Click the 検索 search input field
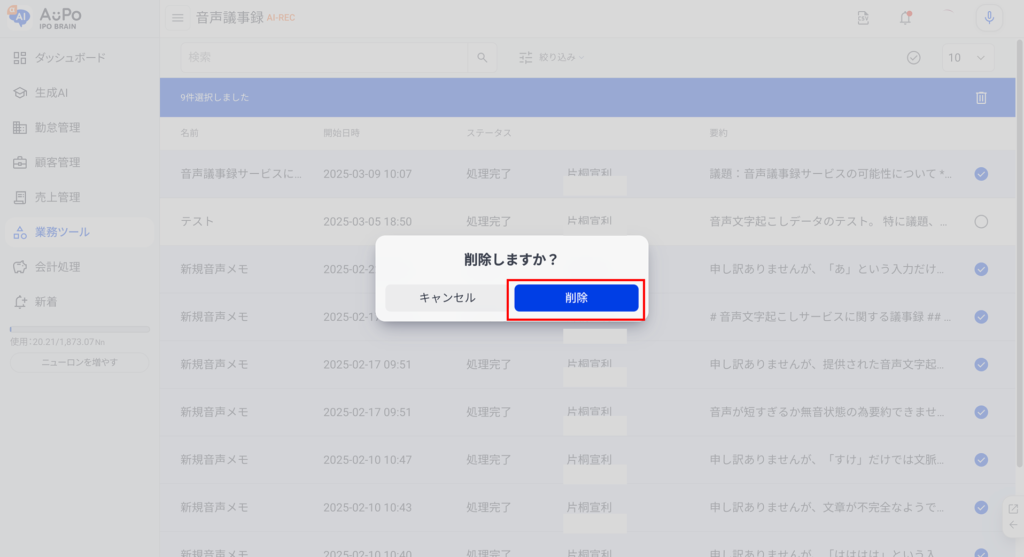1024x557 pixels. pyautogui.click(x=324, y=58)
